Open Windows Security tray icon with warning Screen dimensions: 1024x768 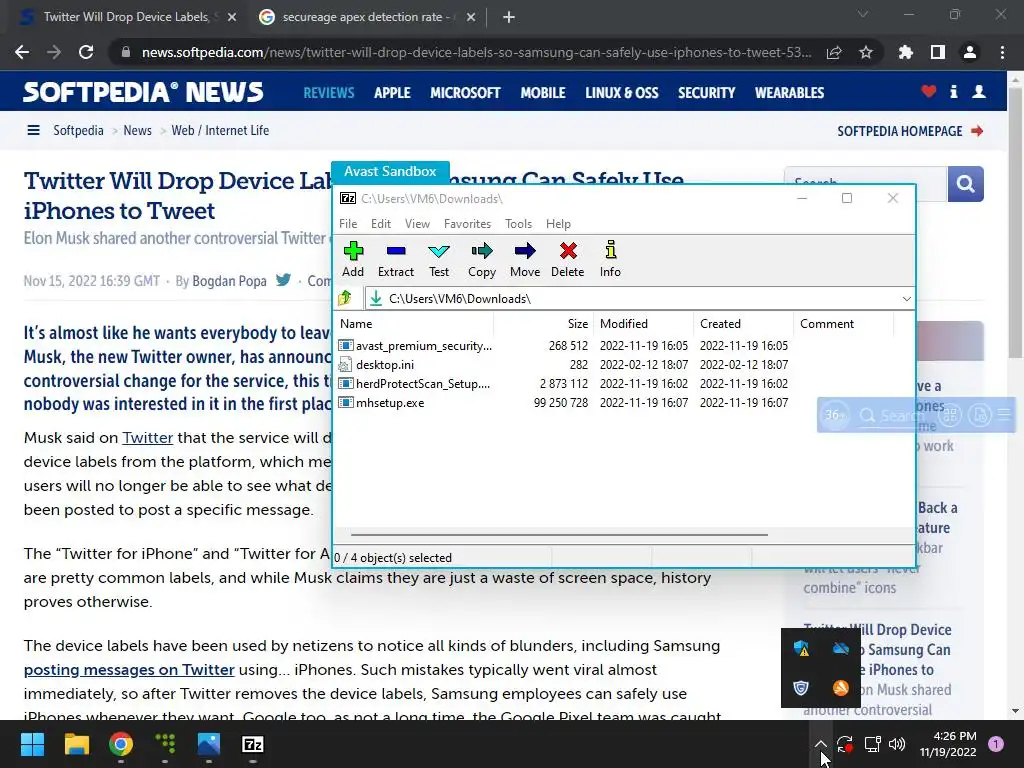[x=801, y=648]
